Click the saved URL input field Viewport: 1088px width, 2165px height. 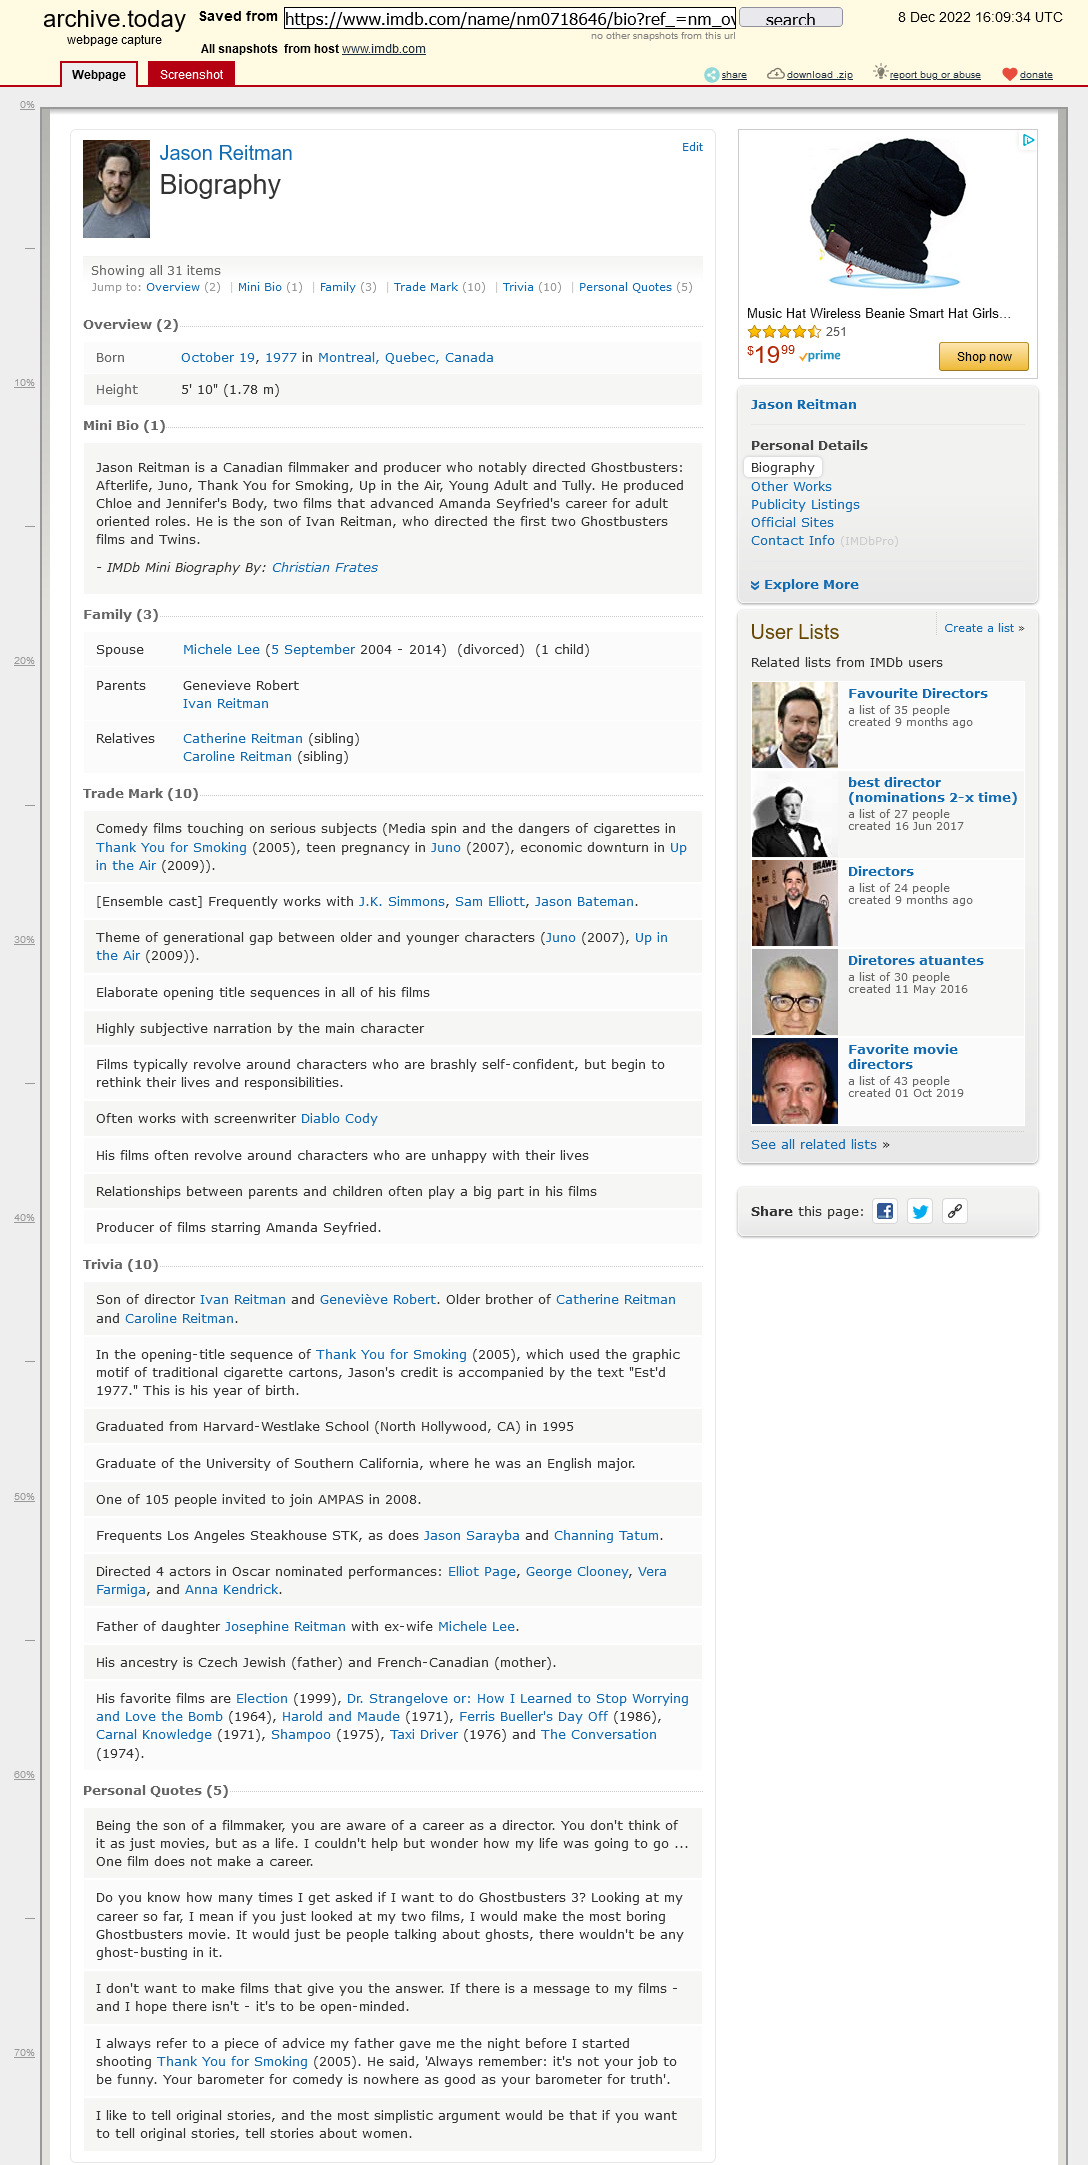point(510,19)
